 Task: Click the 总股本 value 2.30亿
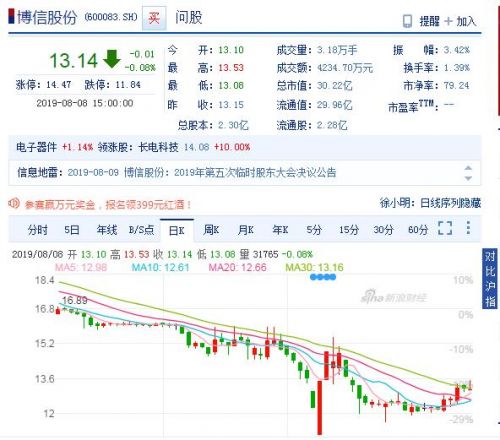click(233, 125)
